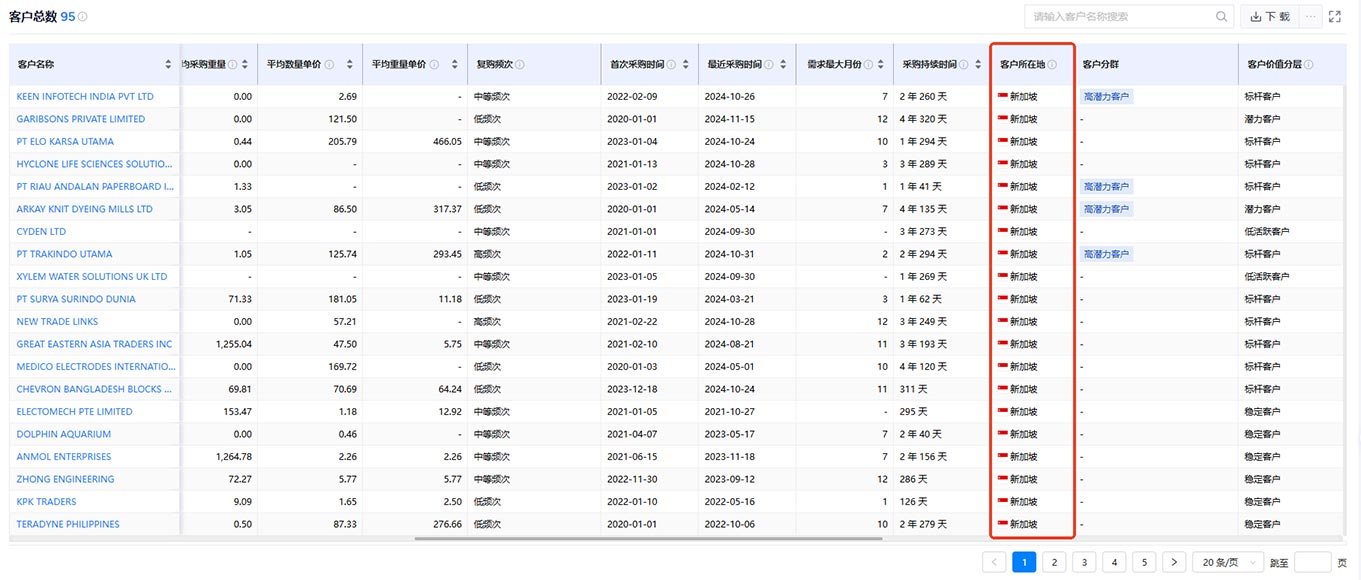Viewport: 1361px width, 580px height.
Task: Open CYDEN LTD customer link
Action: pos(42,232)
